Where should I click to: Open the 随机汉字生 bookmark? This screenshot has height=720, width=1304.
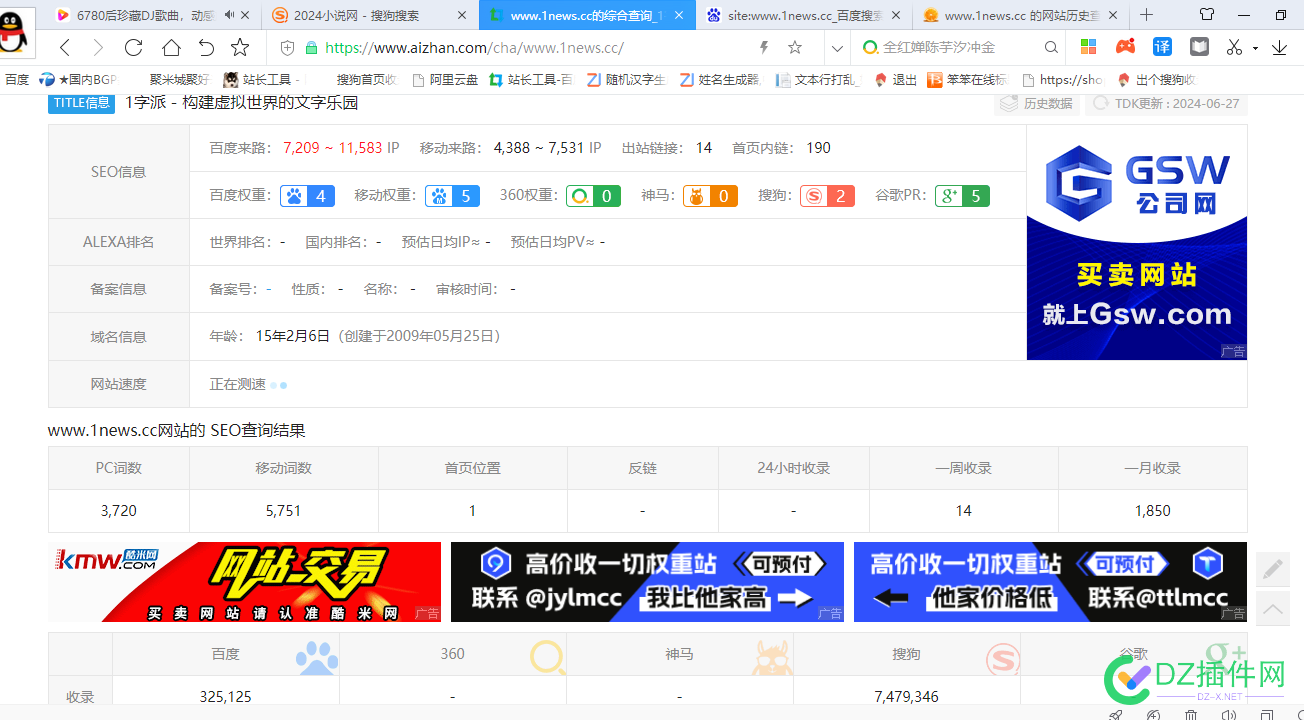click(626, 80)
